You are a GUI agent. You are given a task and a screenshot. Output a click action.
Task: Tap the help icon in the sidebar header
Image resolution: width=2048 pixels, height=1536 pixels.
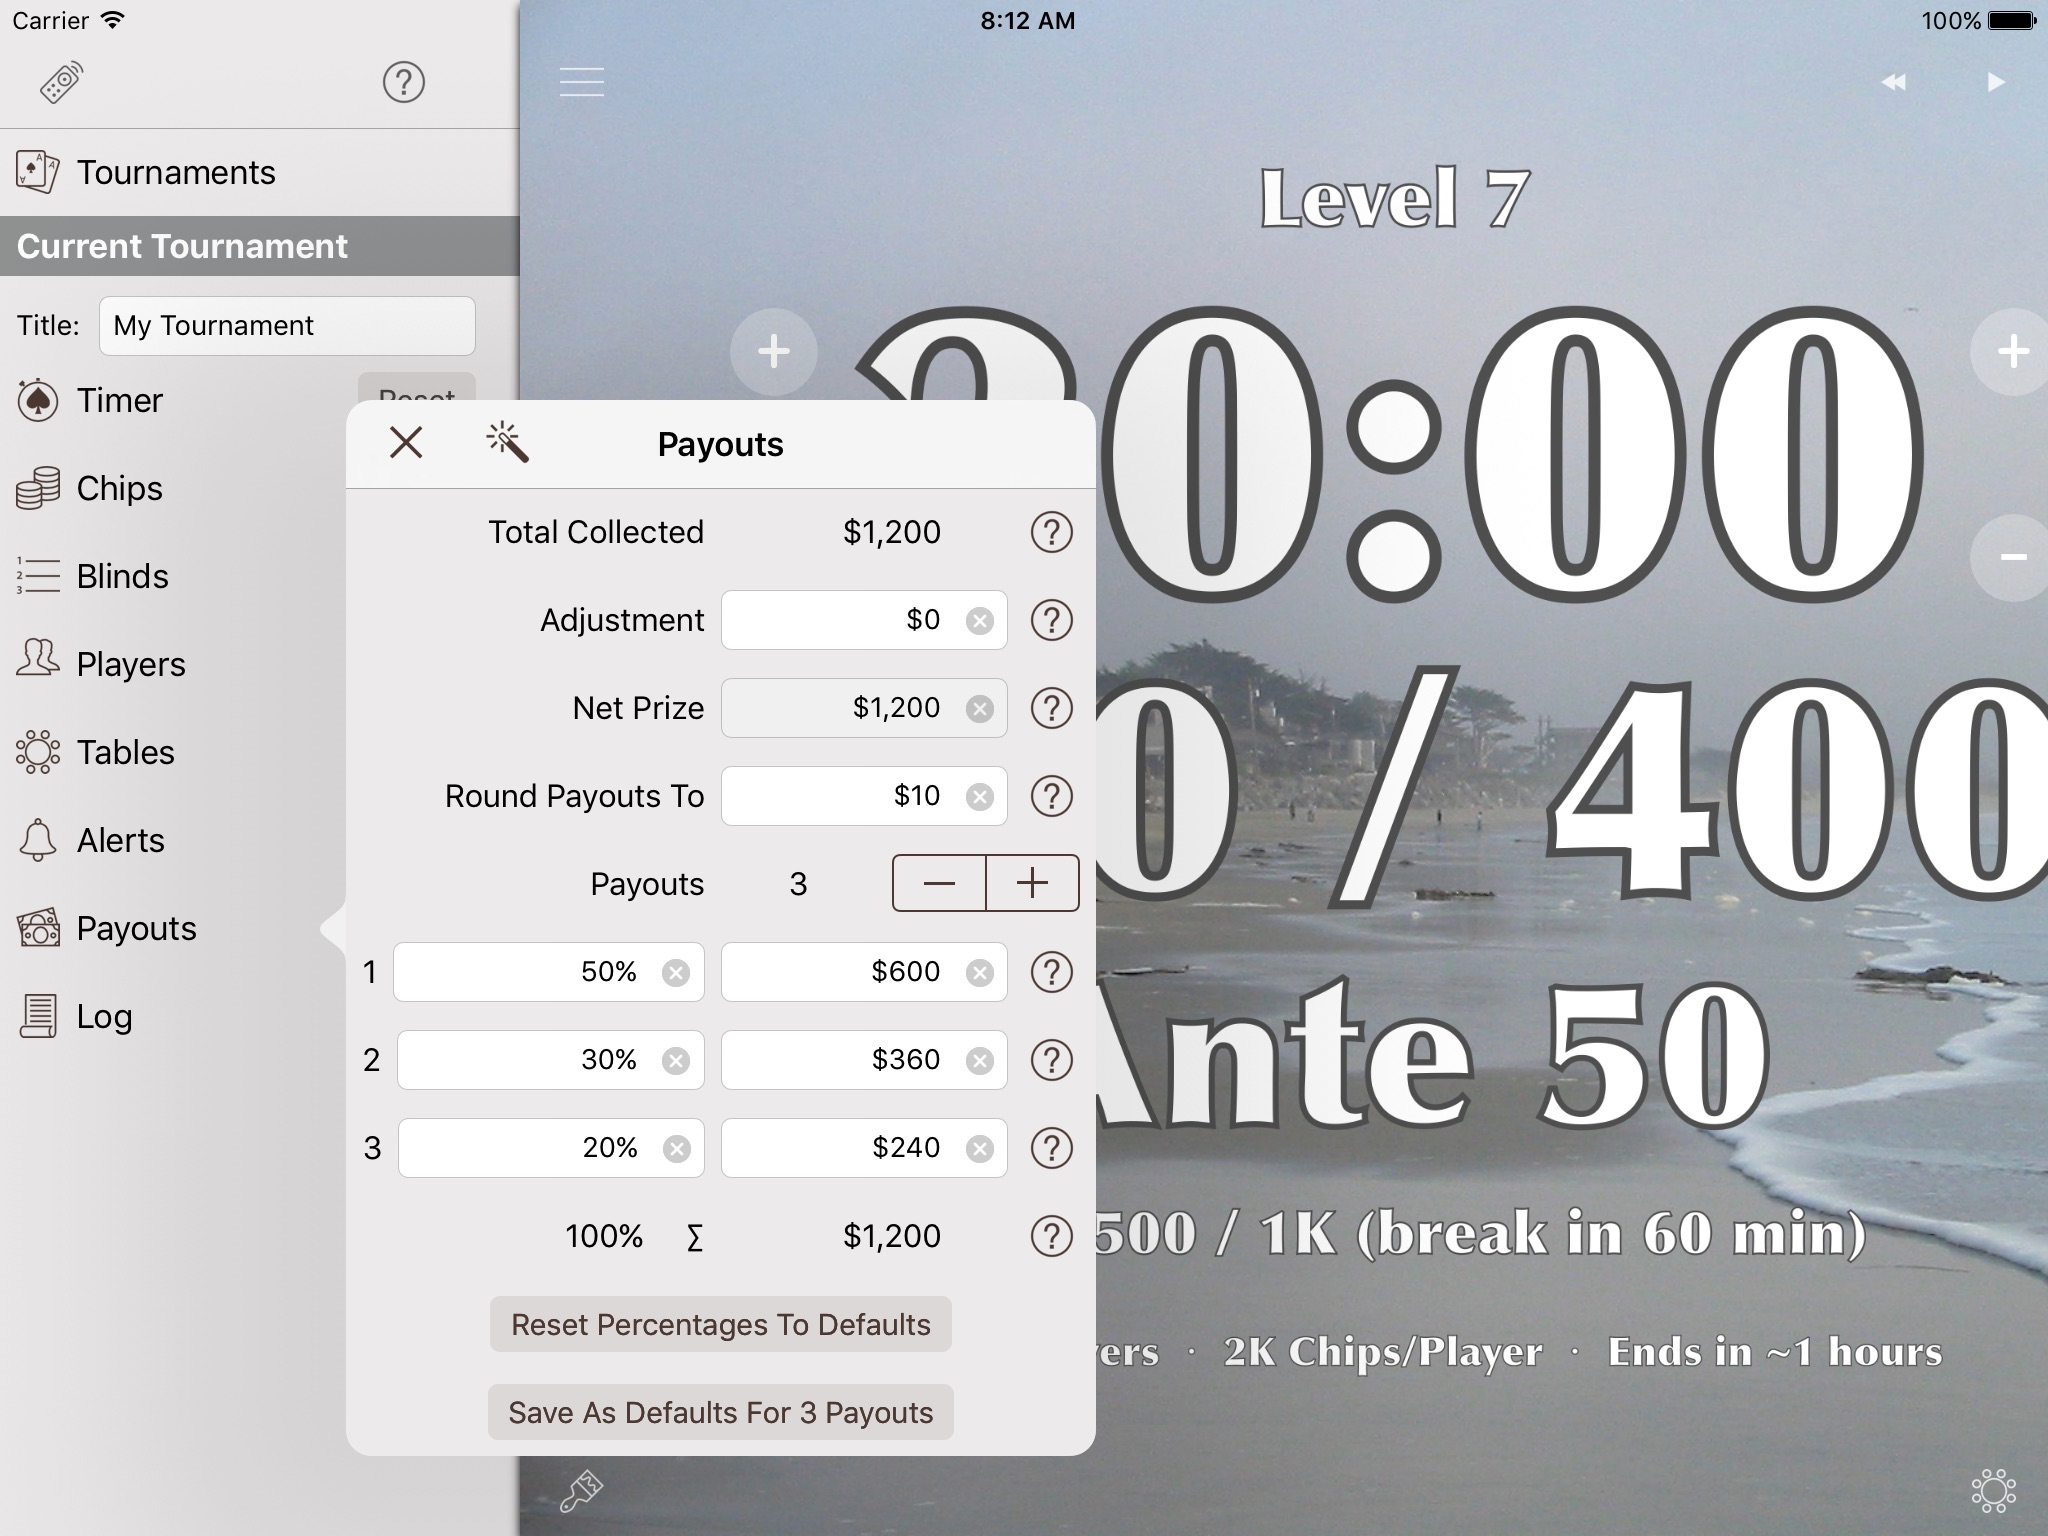click(404, 82)
